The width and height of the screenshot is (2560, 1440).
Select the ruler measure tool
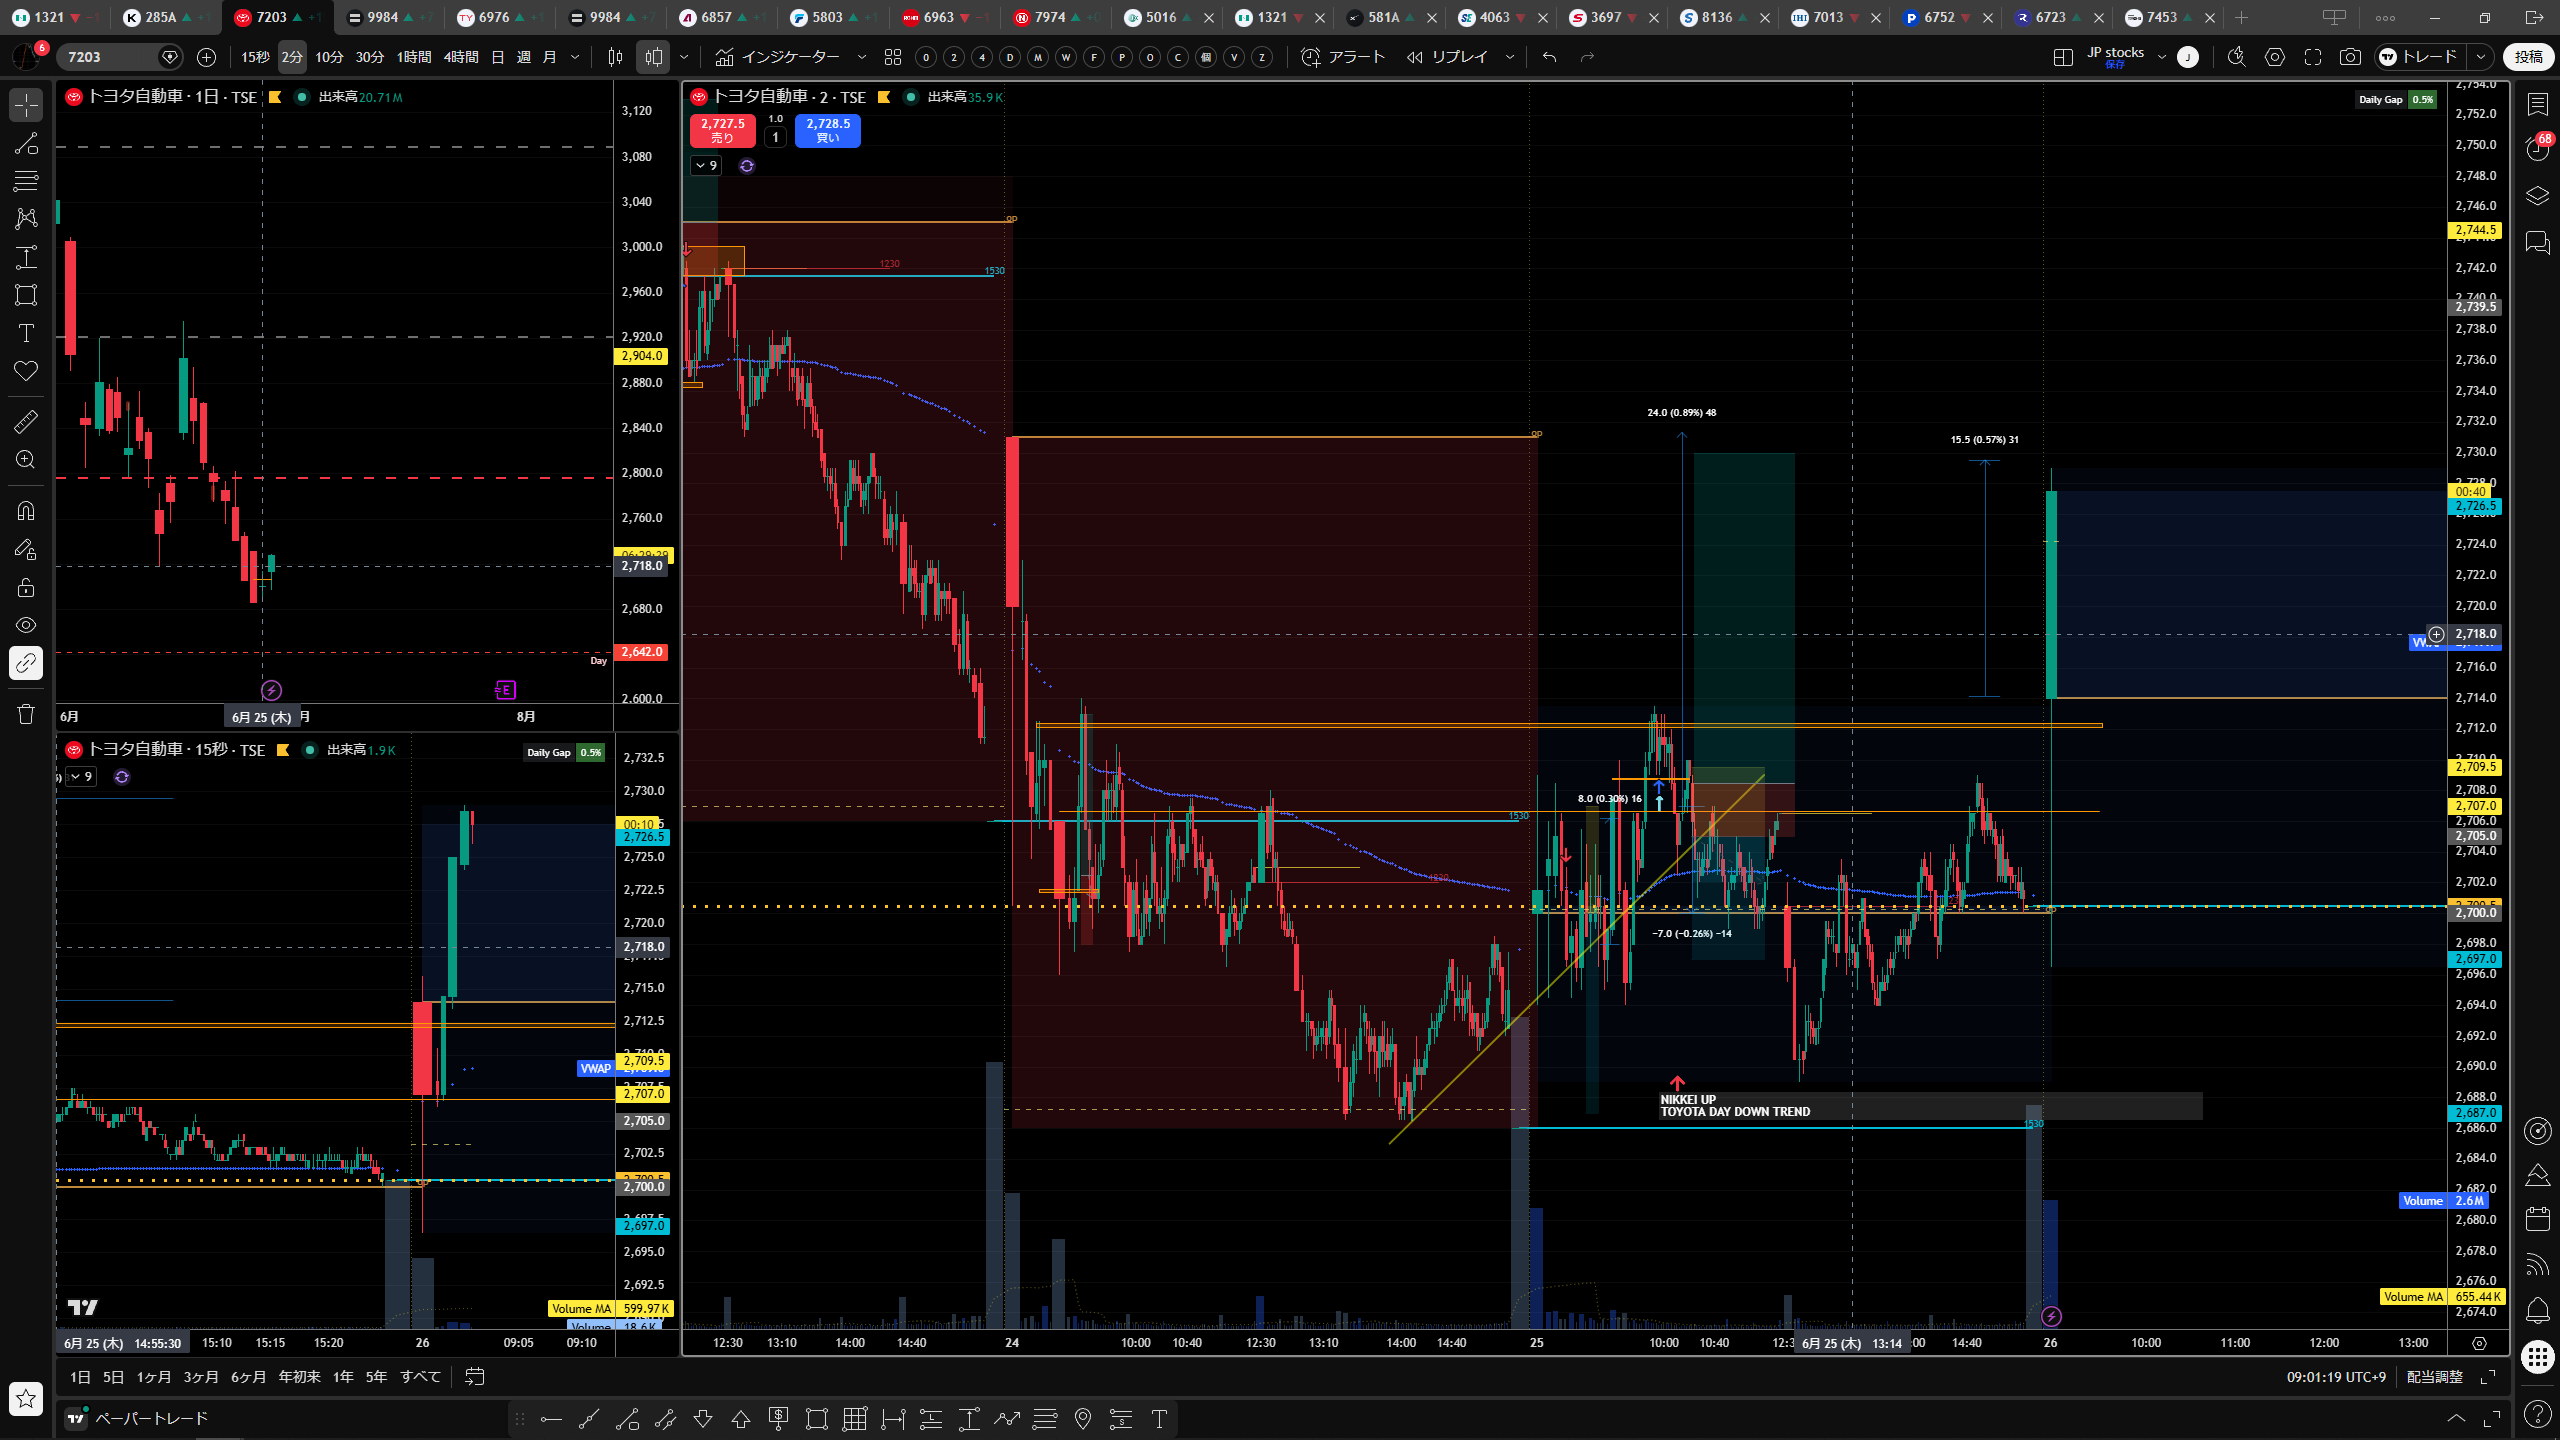coord(26,422)
